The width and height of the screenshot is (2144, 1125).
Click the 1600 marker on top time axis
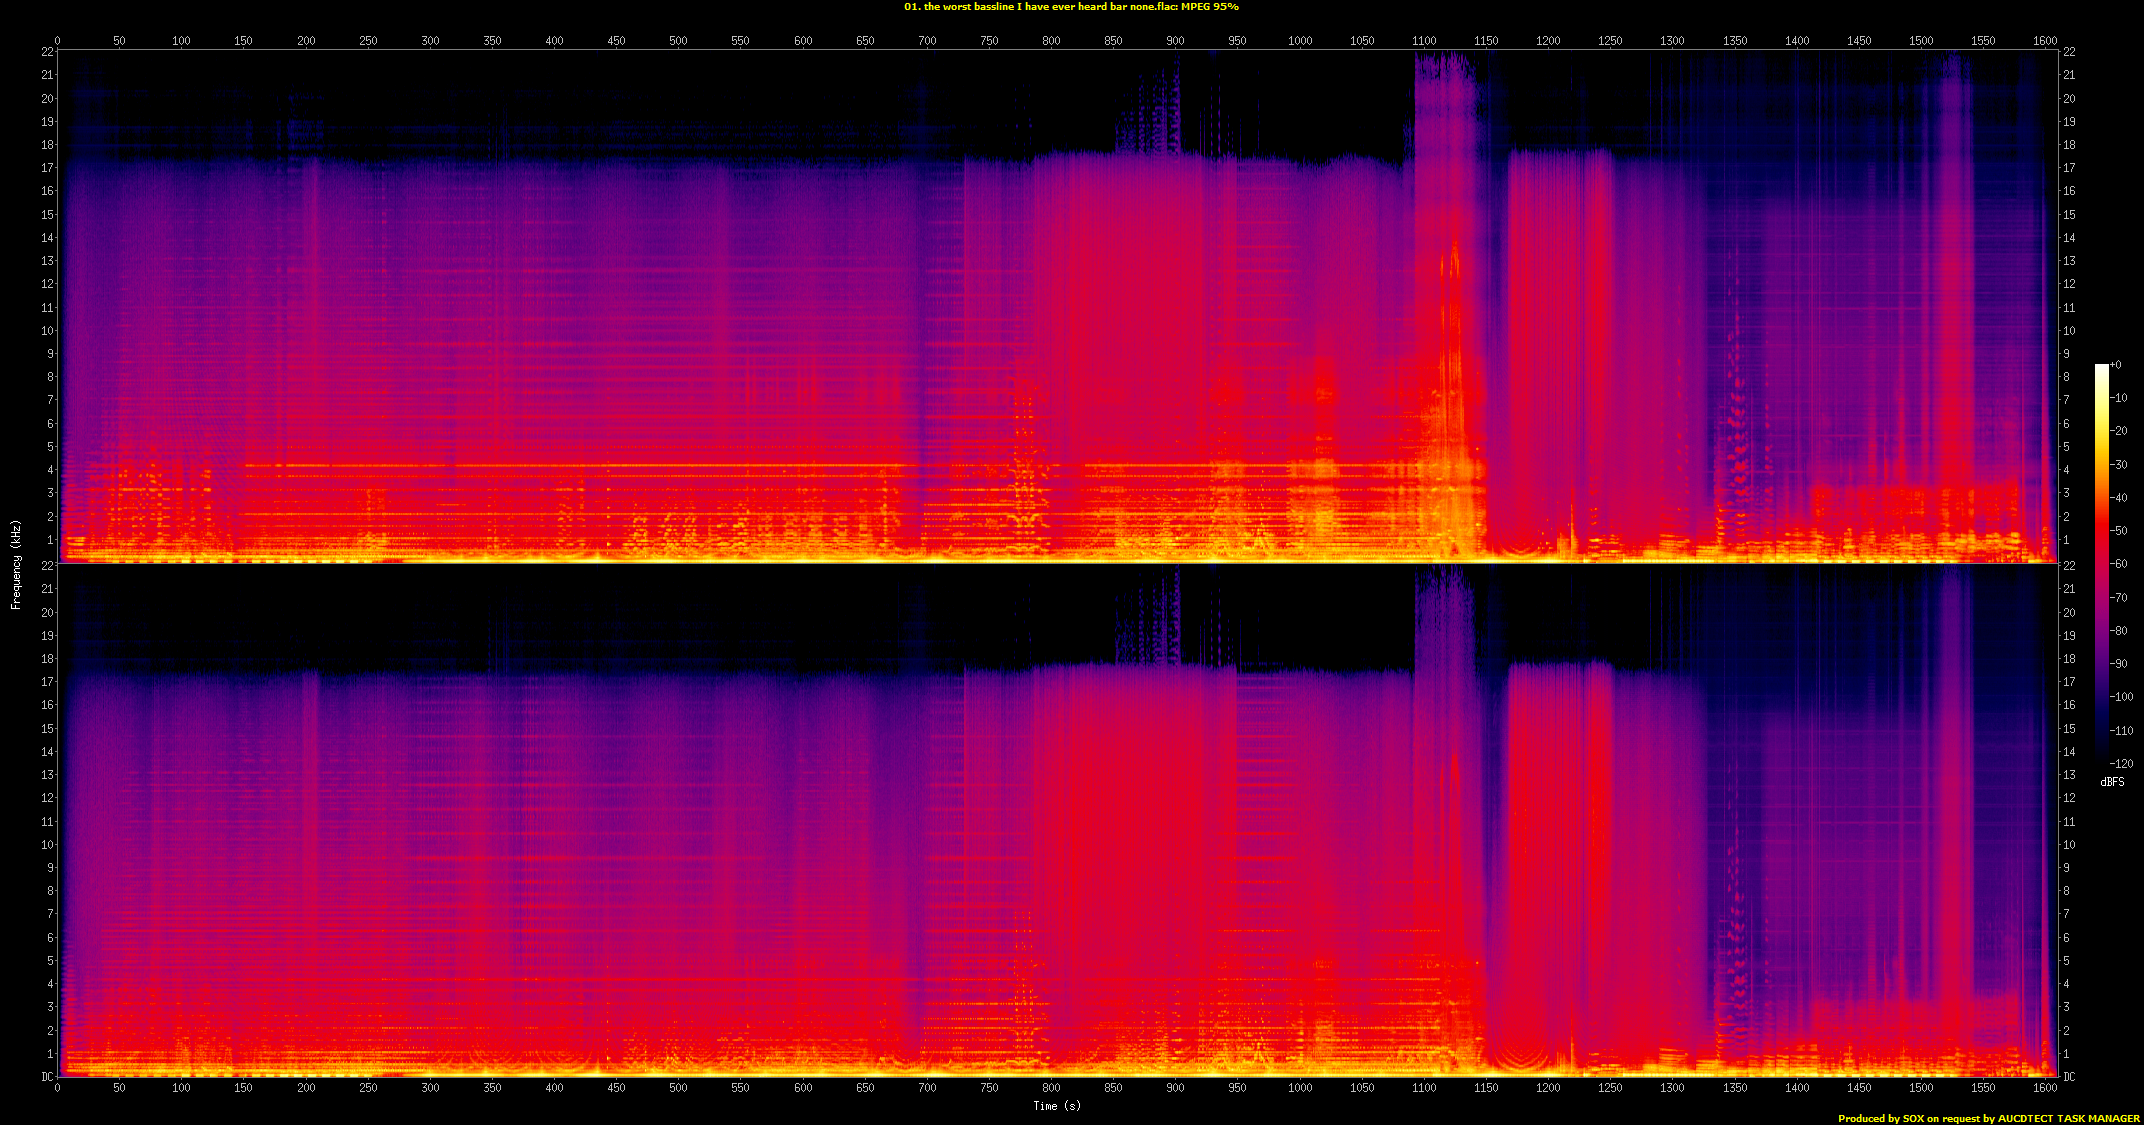(x=2045, y=41)
